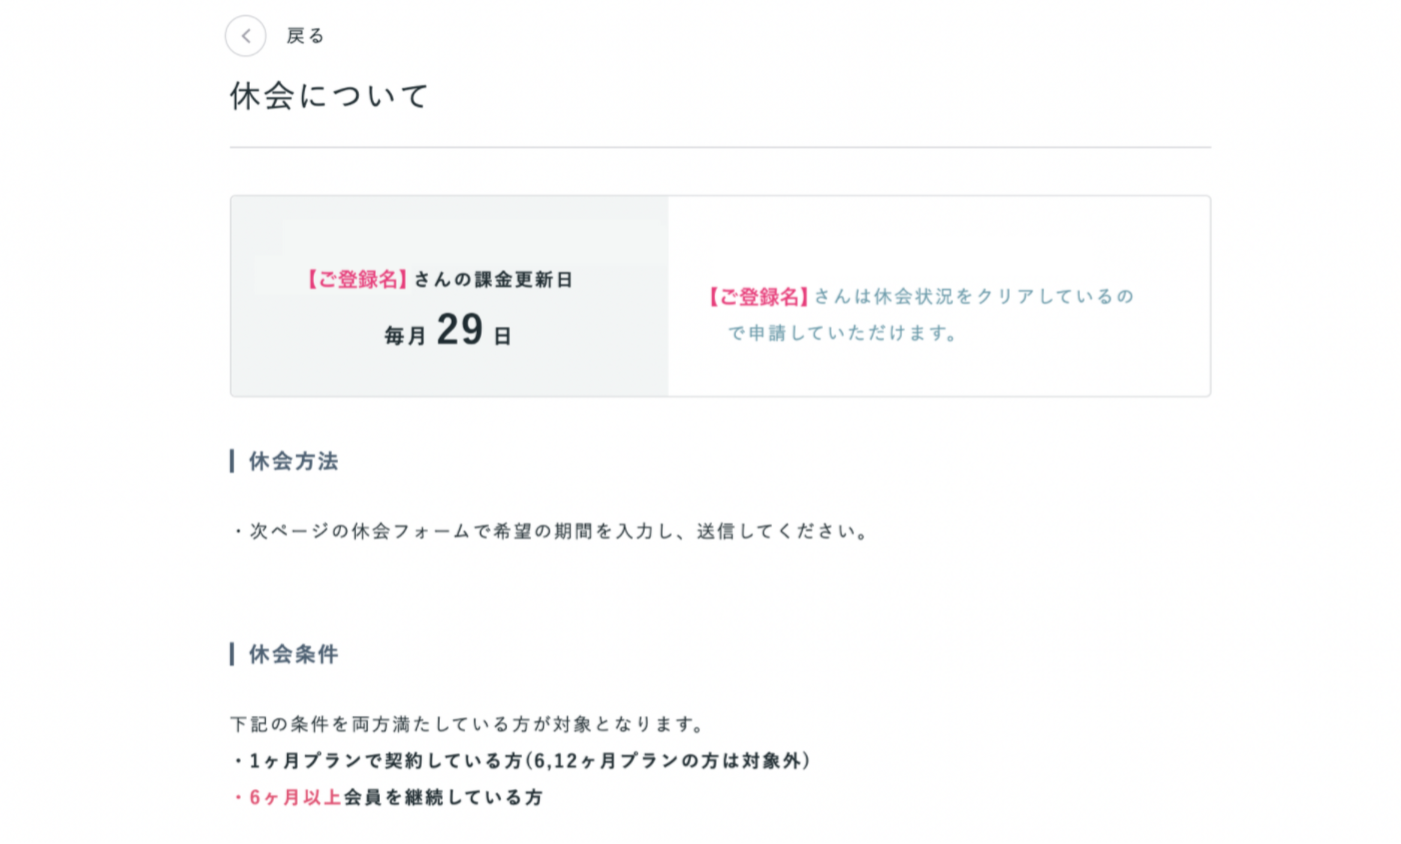
Task: Click the 毎月 text before the date
Action: pos(405,336)
